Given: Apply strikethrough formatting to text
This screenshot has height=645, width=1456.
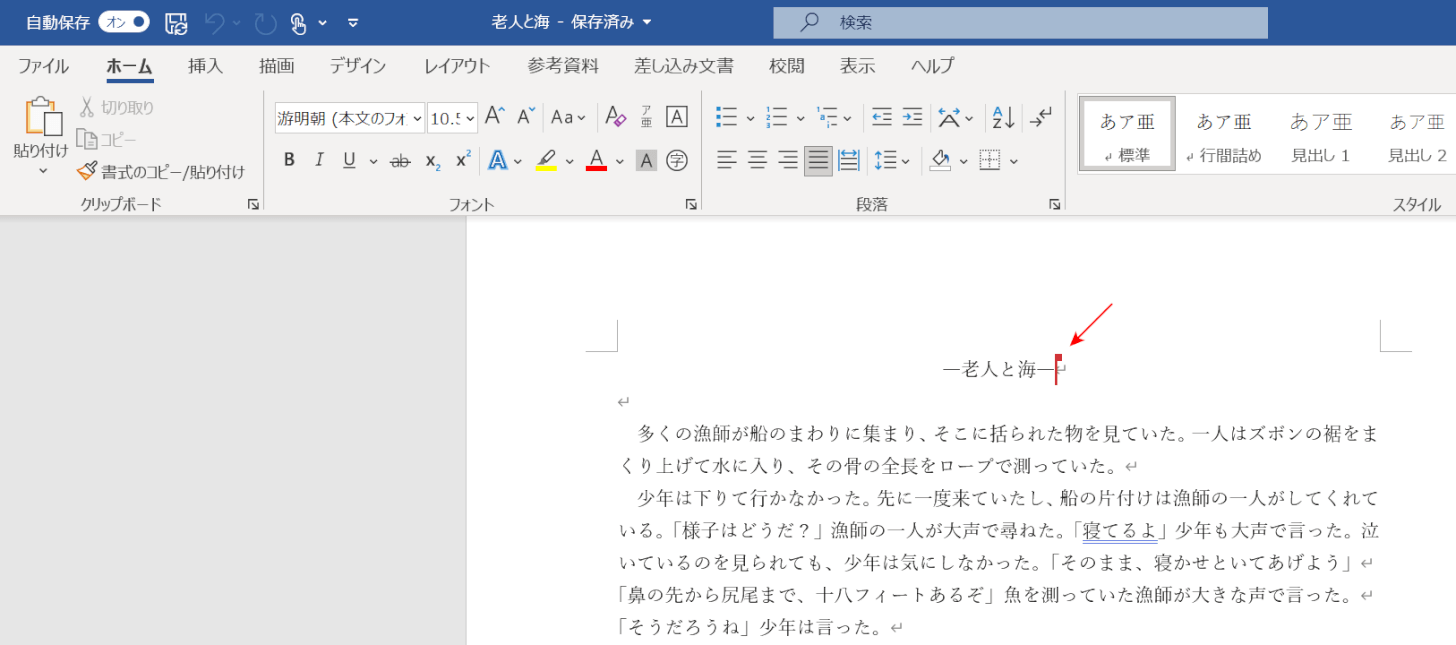Looking at the screenshot, I should [x=400, y=160].
